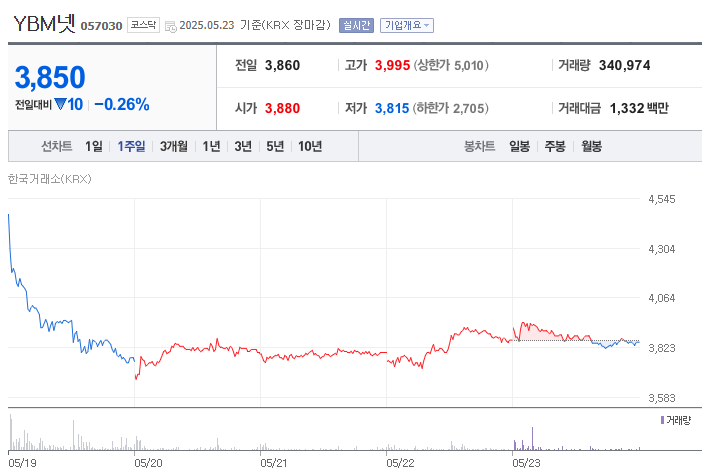This screenshot has width=702, height=474.
Task: Click the 한국거래소(KRX) chart label
Action: pos(50,179)
